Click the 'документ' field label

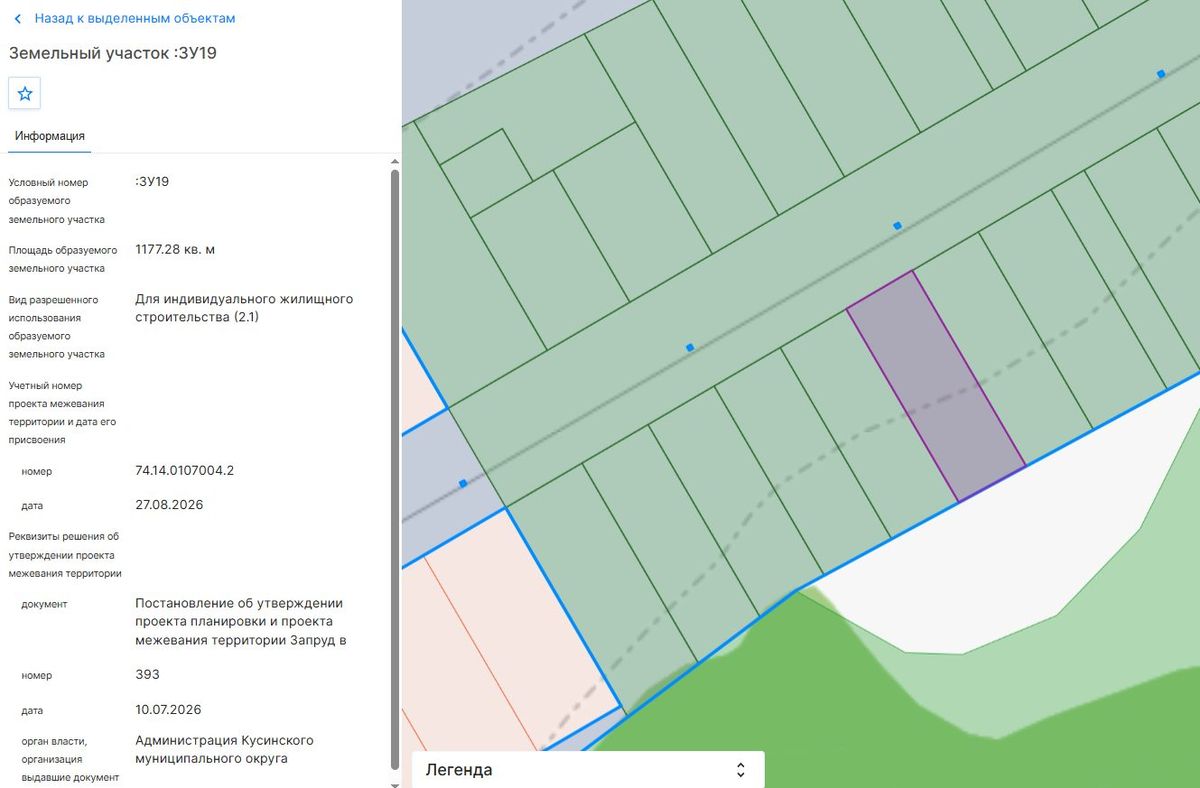(44, 604)
